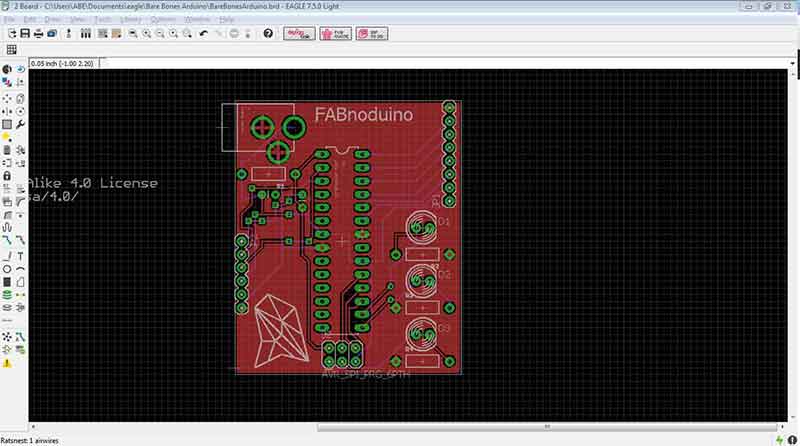Open the Library menu
Screen dimensions: 800x446
(131, 19)
